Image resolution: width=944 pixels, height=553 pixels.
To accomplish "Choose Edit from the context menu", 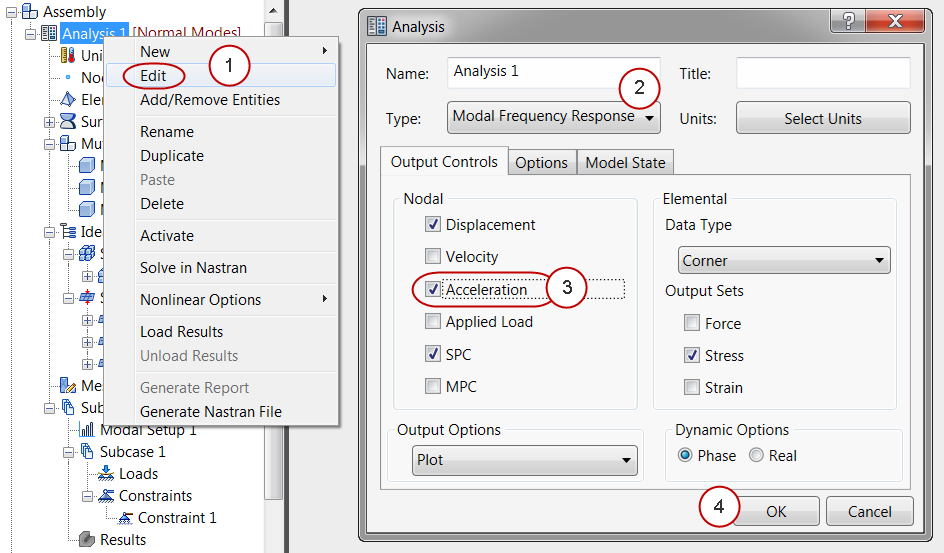I will (153, 76).
